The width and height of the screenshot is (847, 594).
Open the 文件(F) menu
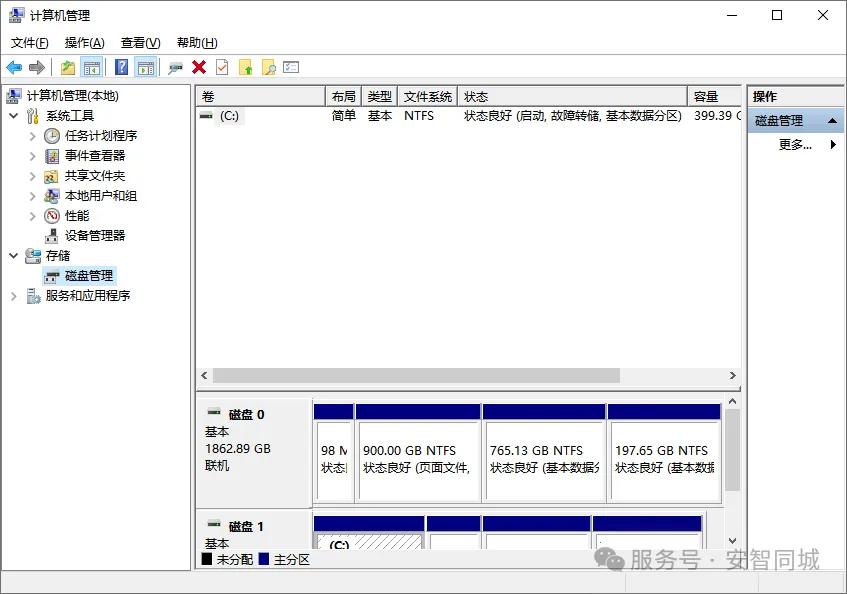(30, 43)
